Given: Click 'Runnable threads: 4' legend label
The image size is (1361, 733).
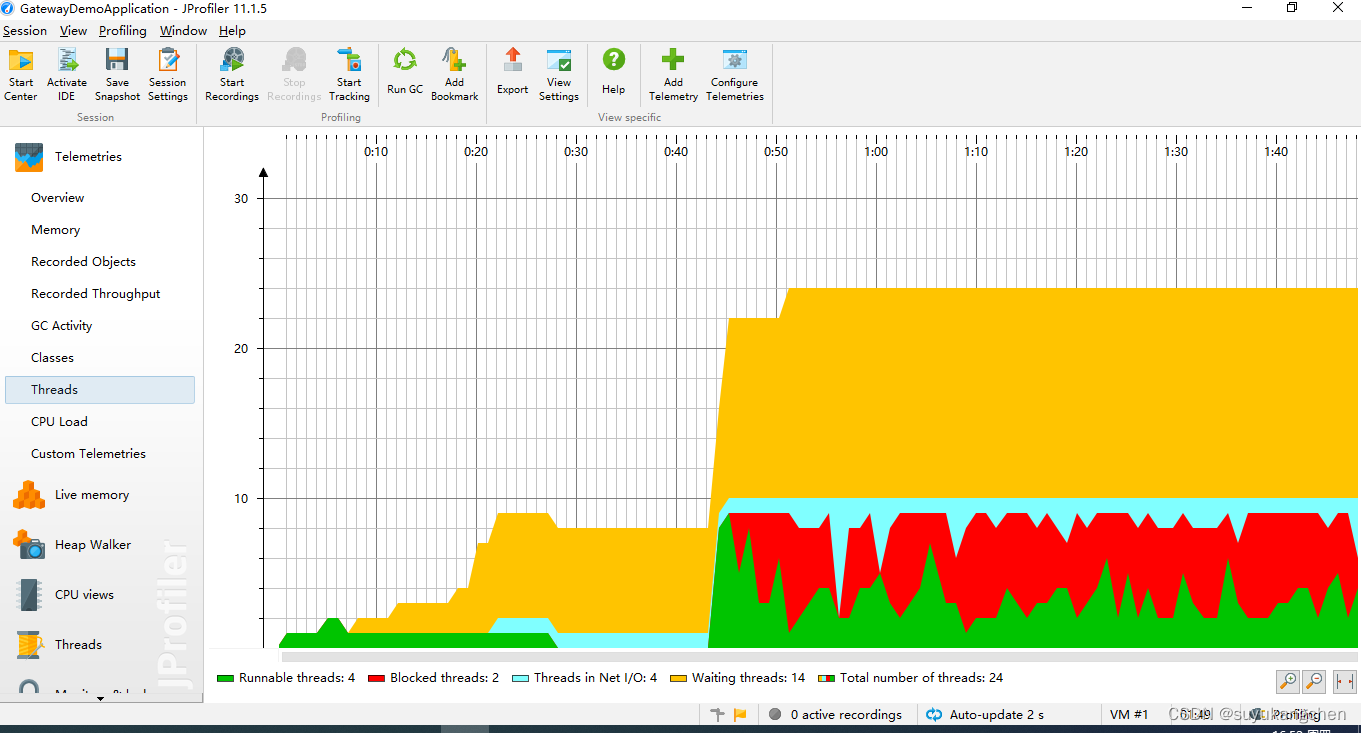Looking at the screenshot, I should pos(297,678).
